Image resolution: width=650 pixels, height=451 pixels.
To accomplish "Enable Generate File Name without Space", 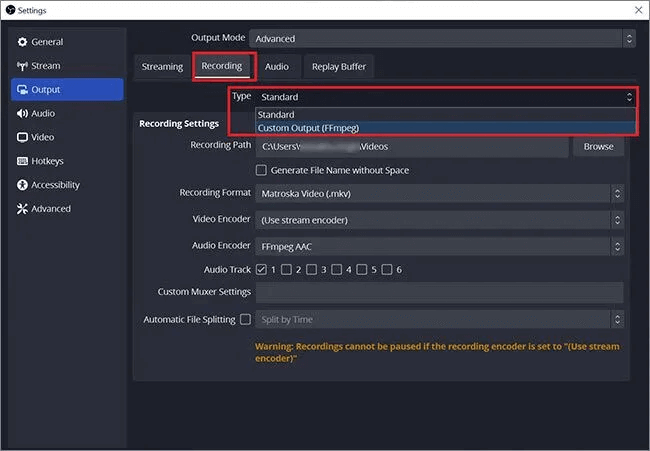I will point(261,170).
